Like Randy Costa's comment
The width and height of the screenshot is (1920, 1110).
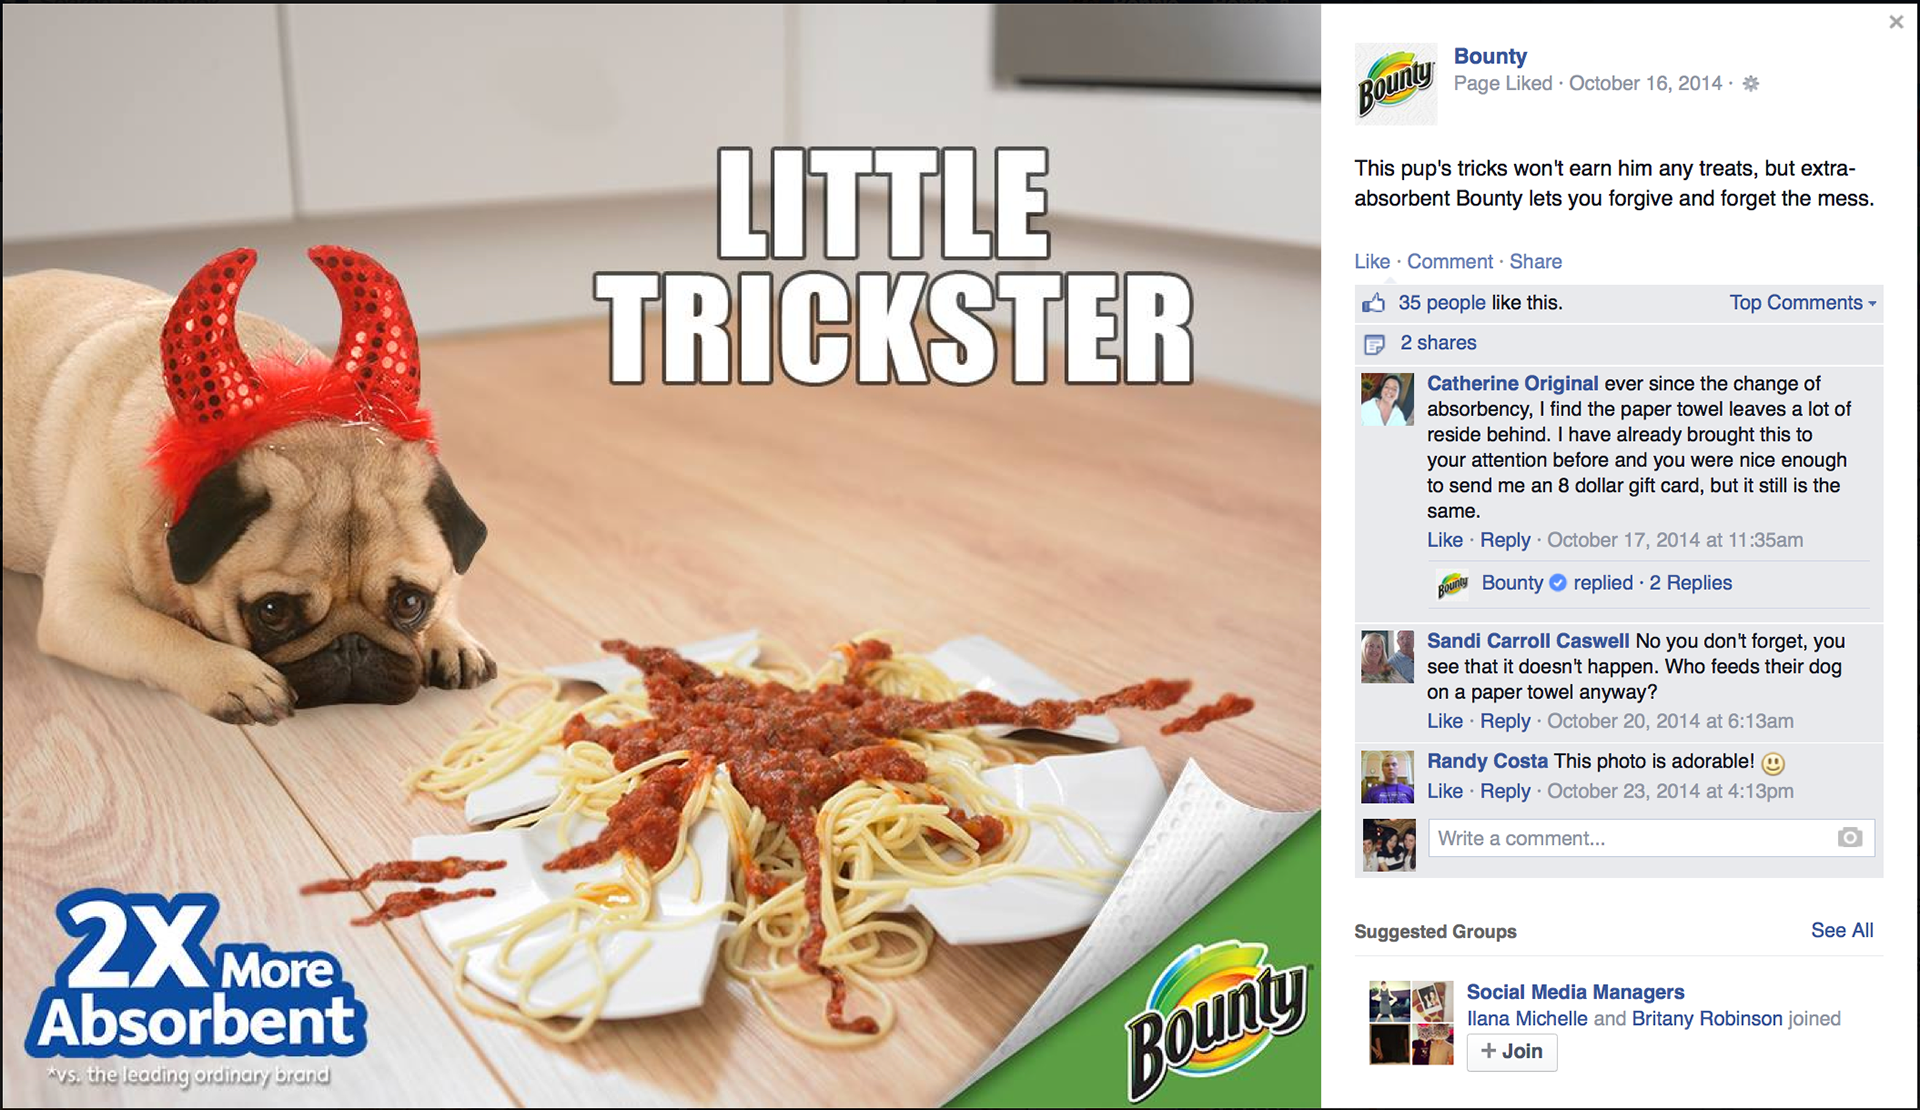(1445, 791)
